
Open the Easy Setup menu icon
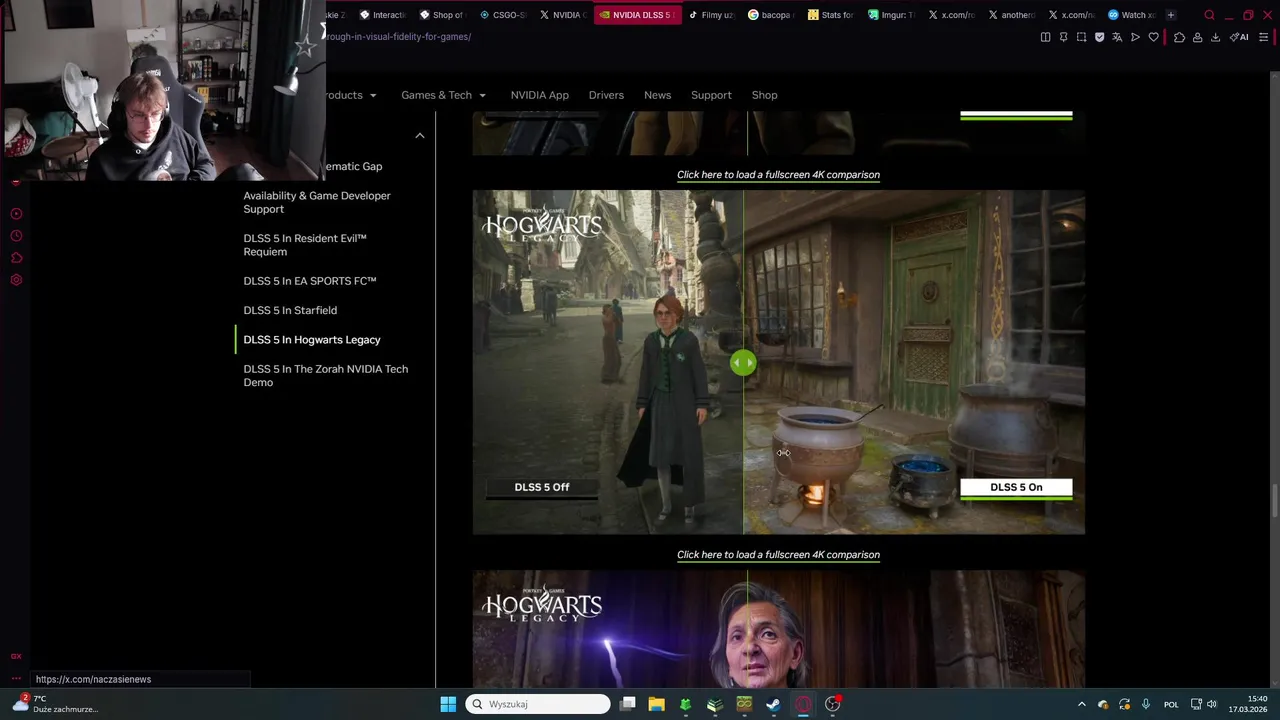point(1264,37)
